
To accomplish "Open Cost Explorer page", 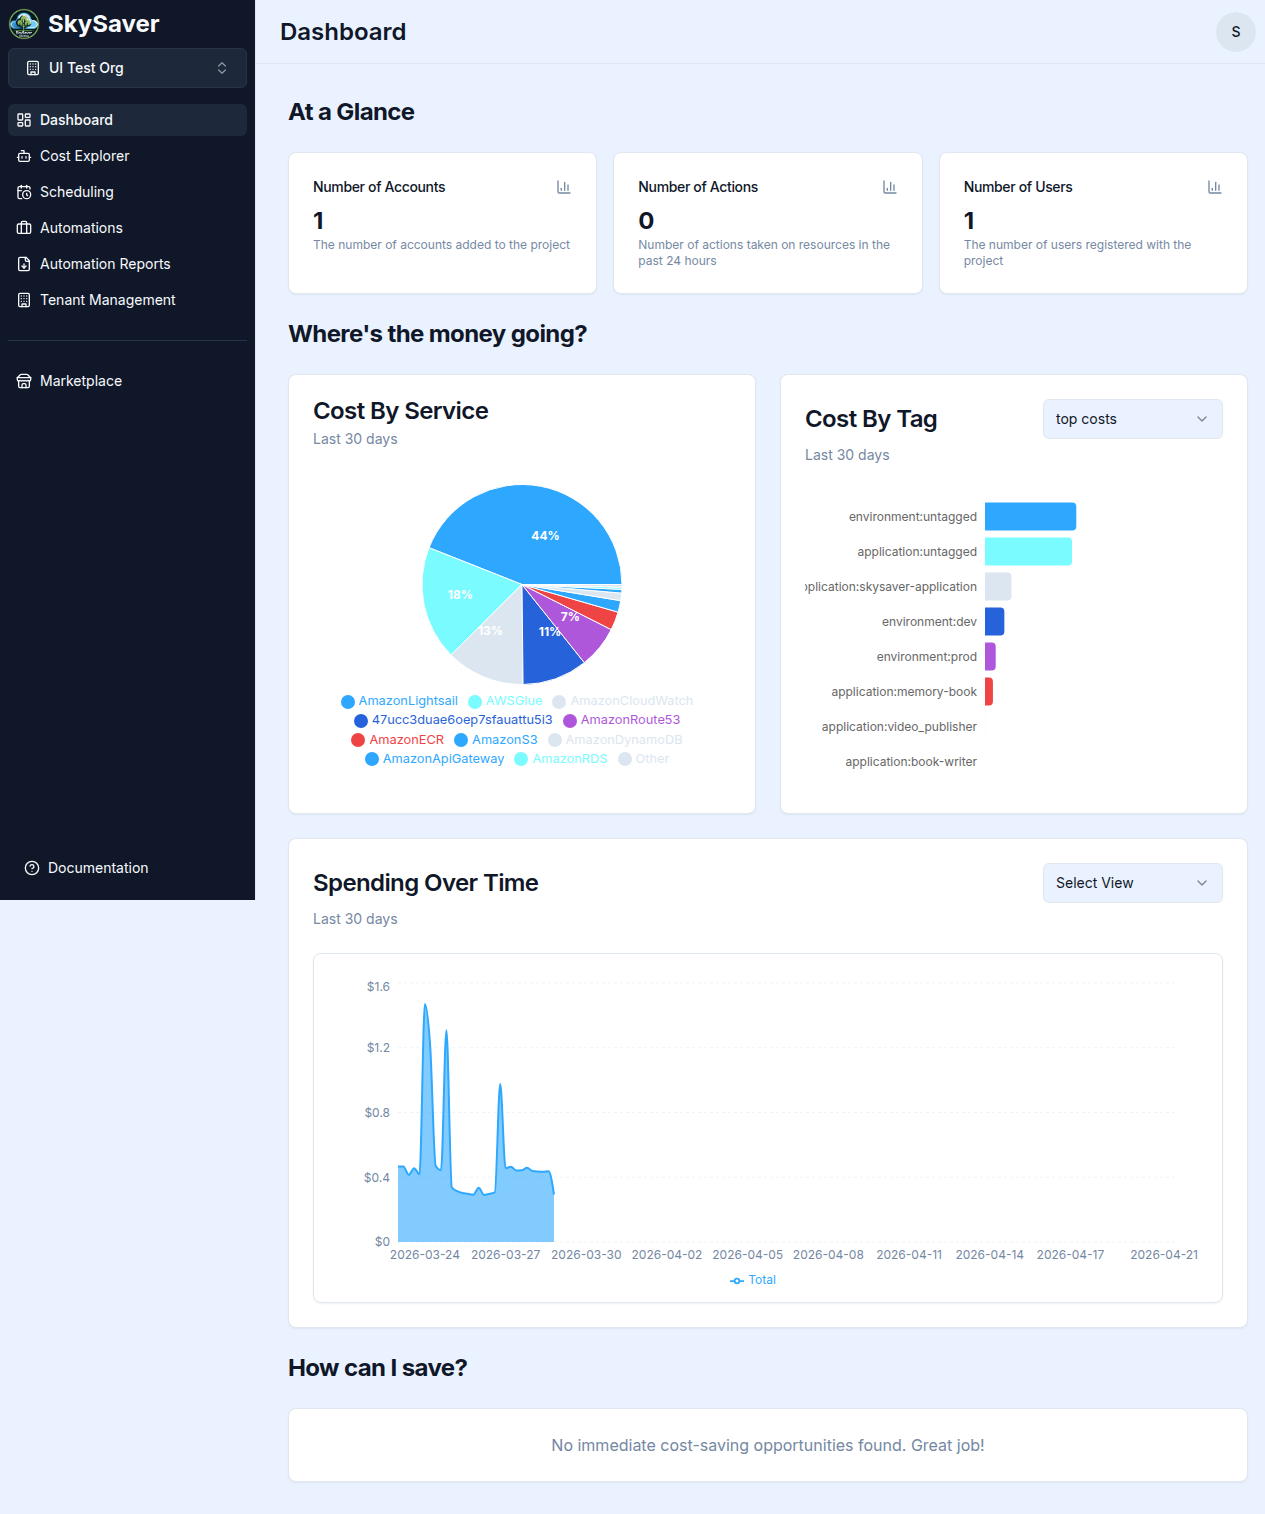I will pos(127,156).
